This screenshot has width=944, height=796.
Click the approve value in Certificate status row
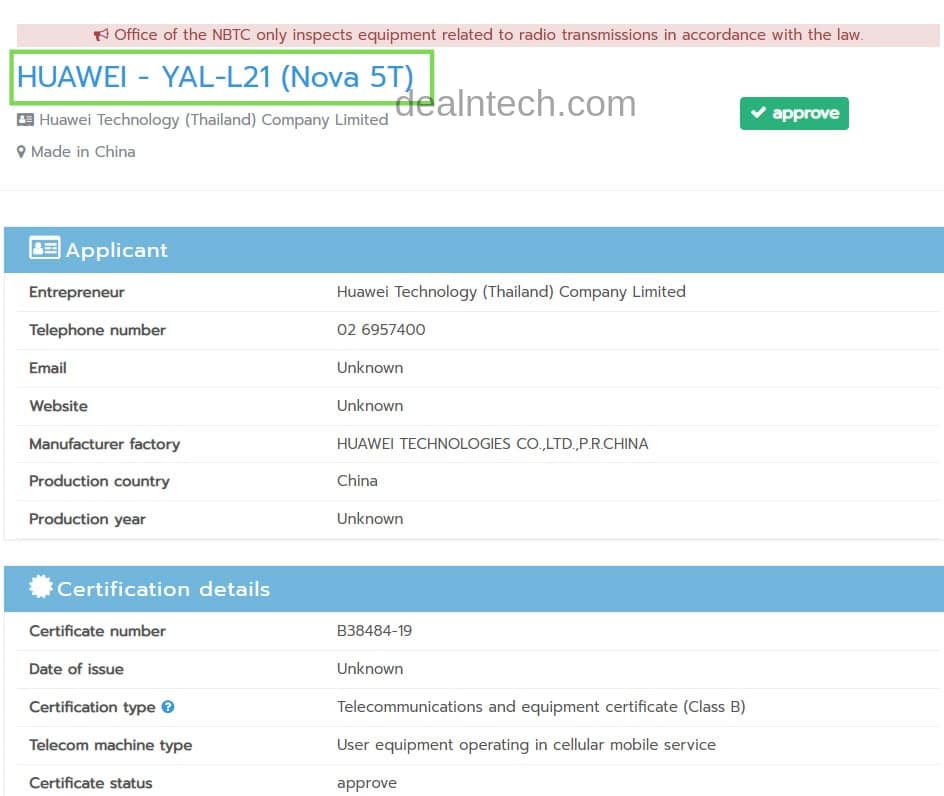tap(367, 783)
